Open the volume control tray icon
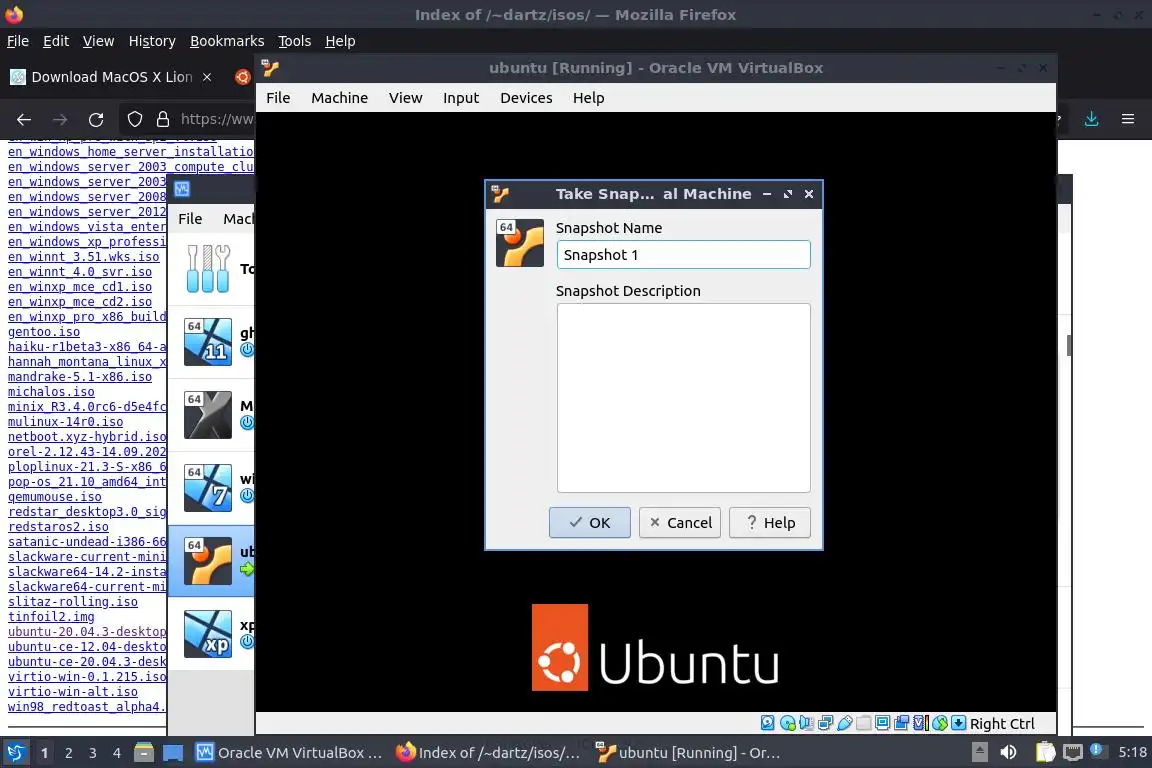The height and width of the screenshot is (768, 1152). 1009,753
